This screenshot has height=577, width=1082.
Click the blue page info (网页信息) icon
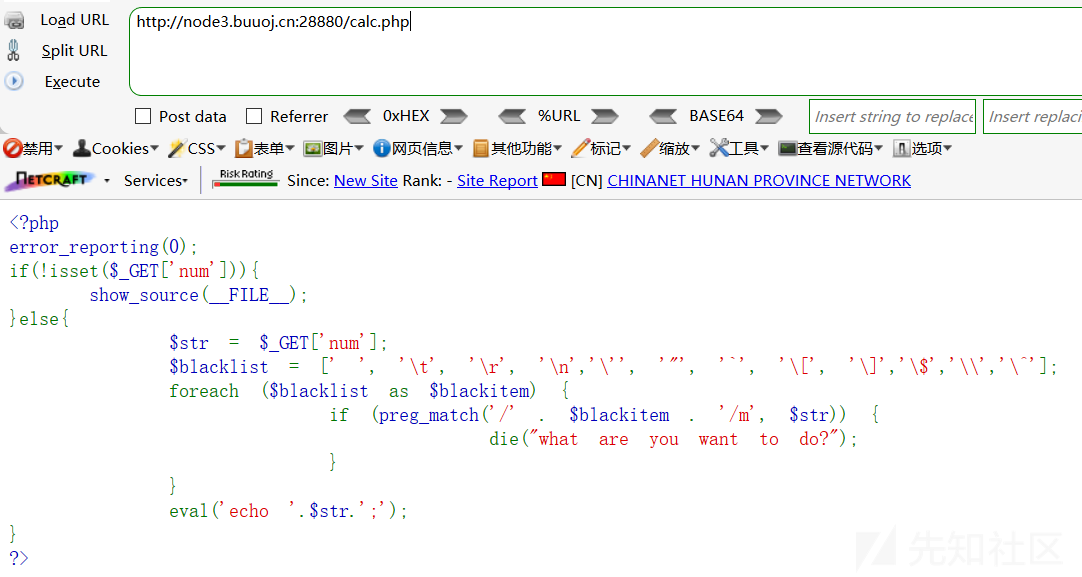(382, 148)
